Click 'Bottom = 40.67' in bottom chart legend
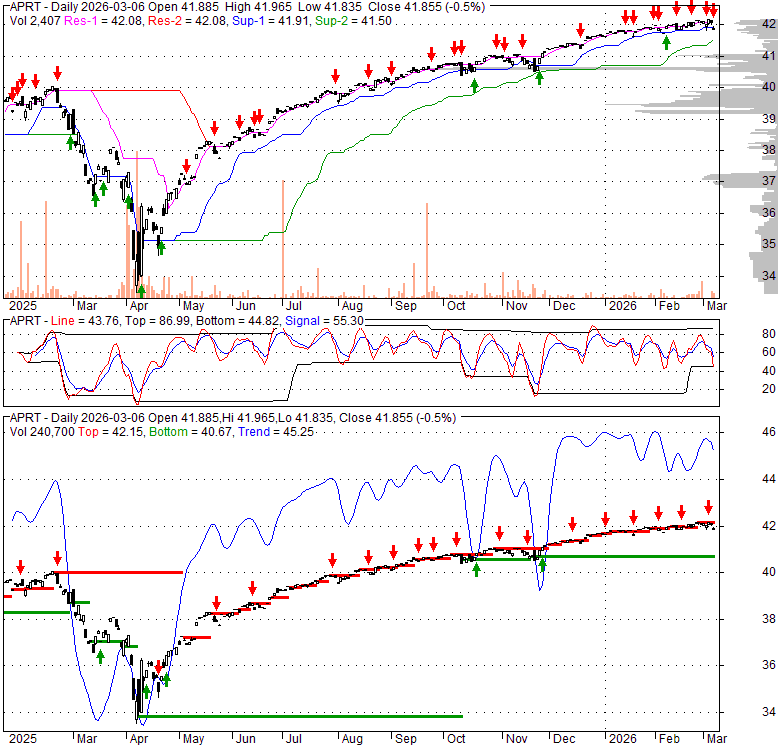Screen dimensions: 780x745 [x=191, y=432]
